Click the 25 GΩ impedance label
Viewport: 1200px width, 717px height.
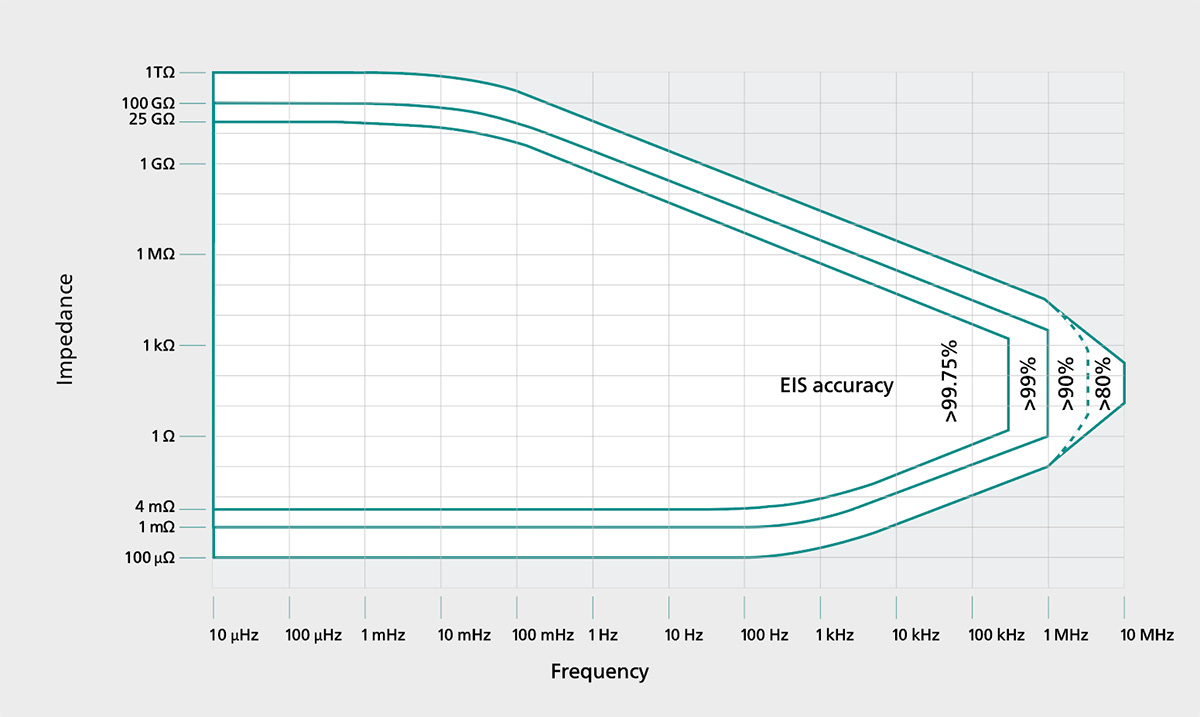click(x=151, y=120)
